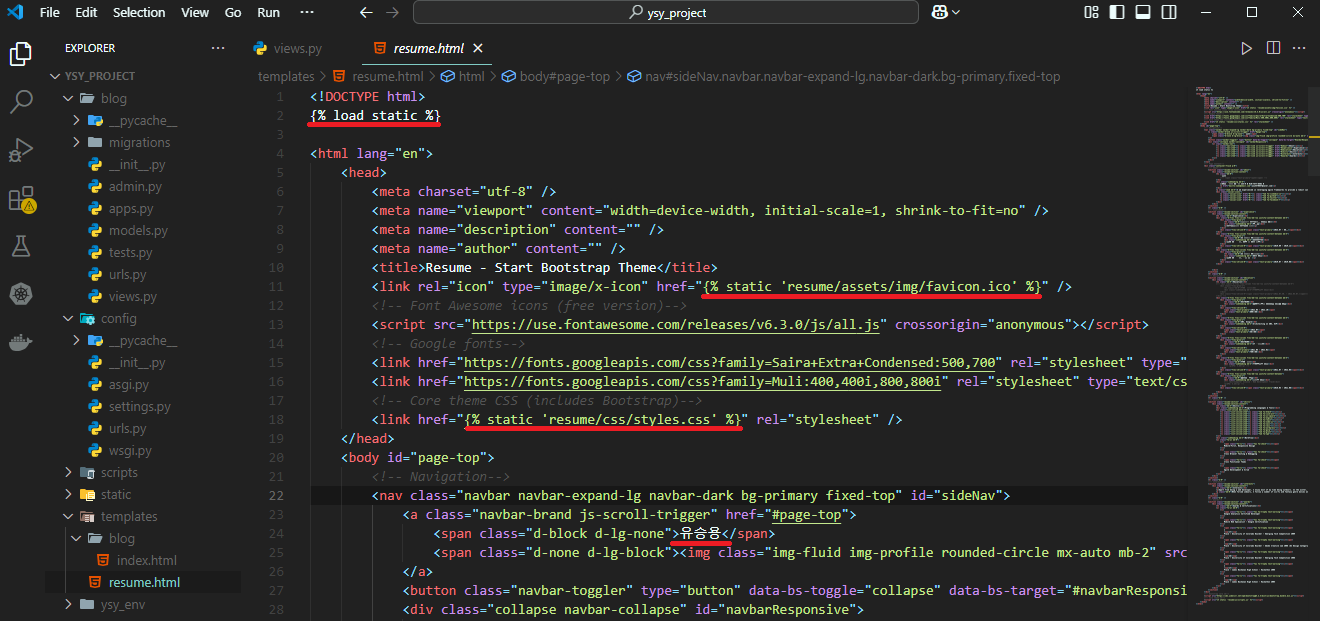Open the File menu

tap(50, 12)
